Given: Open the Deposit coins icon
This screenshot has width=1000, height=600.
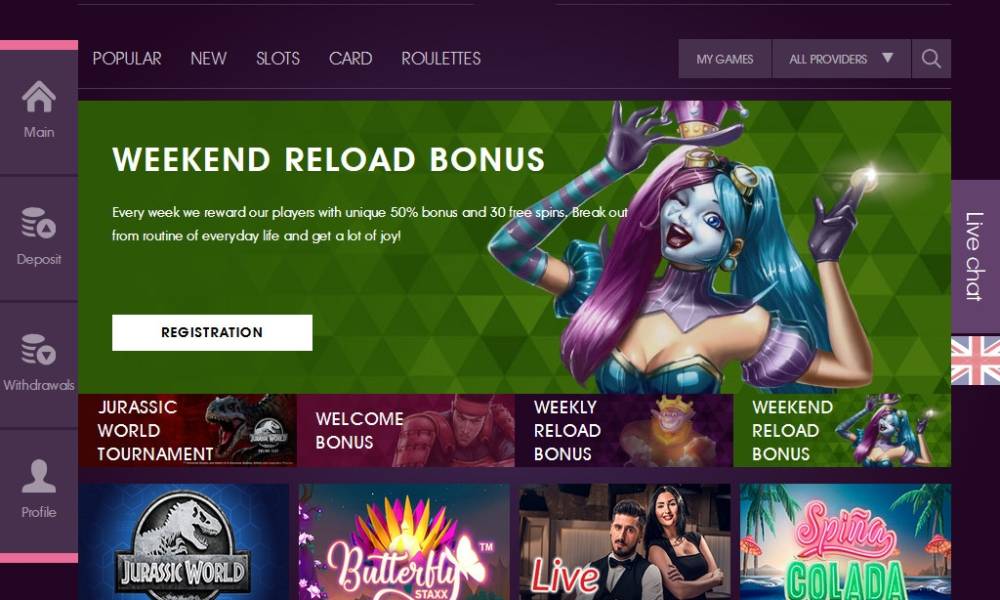Looking at the screenshot, I should 39,223.
